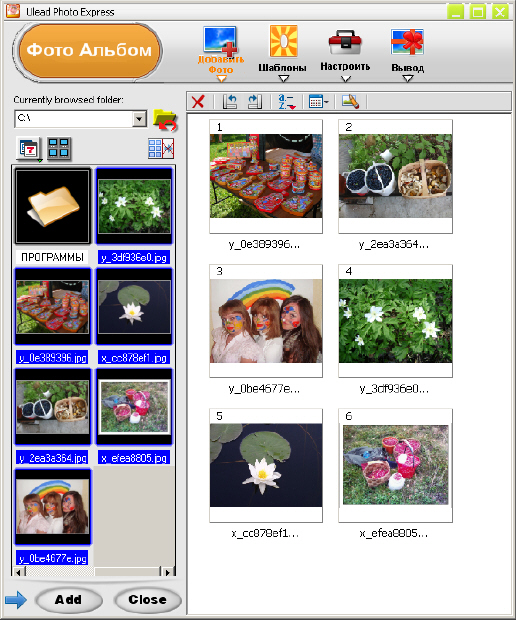
Task: Click the A-Z sort icon
Action: point(287,102)
